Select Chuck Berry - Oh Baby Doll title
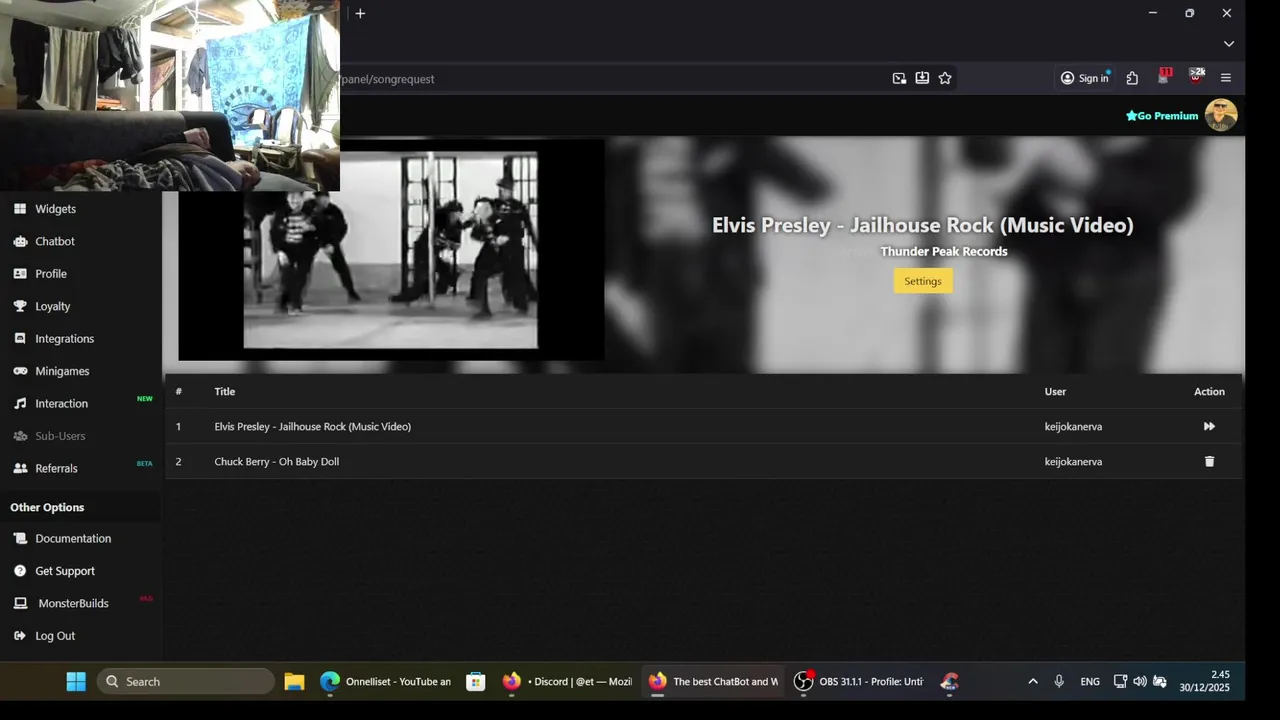 point(277,461)
